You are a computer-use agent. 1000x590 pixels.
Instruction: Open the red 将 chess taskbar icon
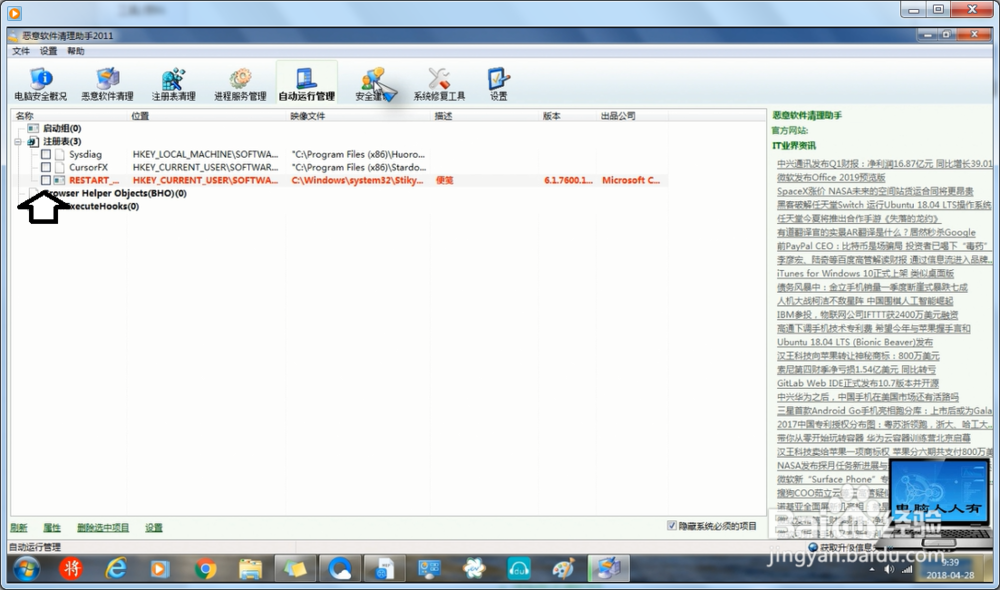71,568
